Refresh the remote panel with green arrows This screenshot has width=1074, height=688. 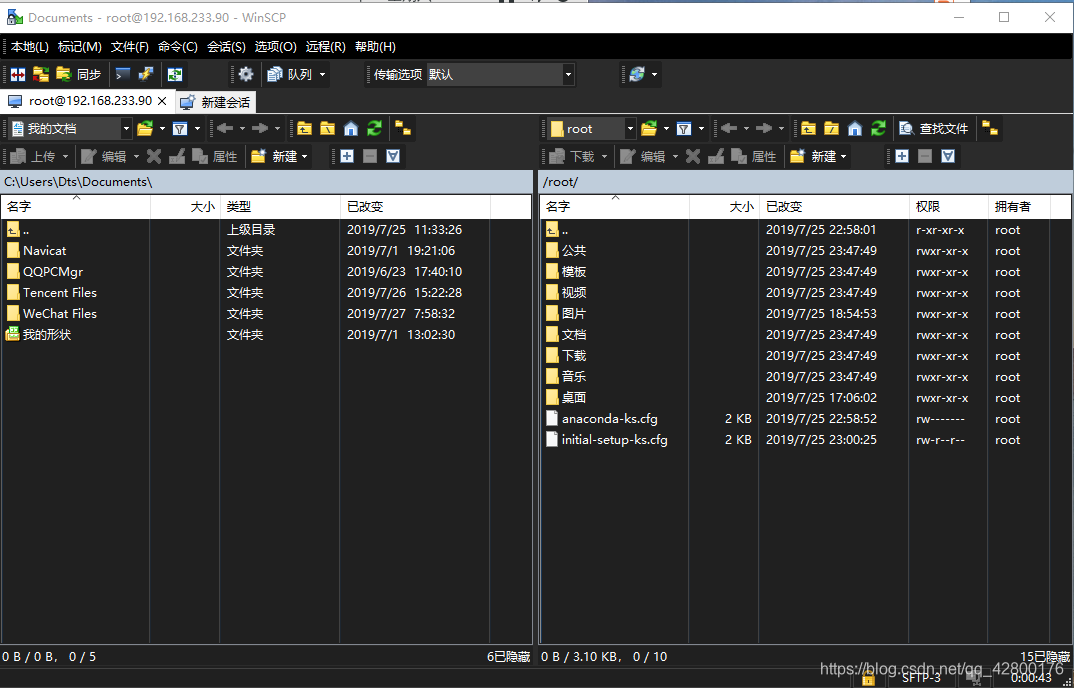878,128
